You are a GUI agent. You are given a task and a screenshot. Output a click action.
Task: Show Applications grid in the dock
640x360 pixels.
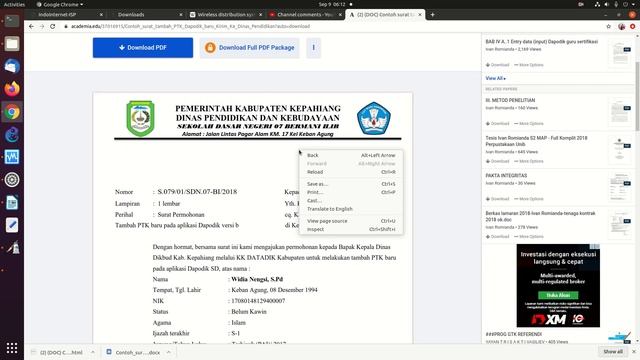(12, 348)
